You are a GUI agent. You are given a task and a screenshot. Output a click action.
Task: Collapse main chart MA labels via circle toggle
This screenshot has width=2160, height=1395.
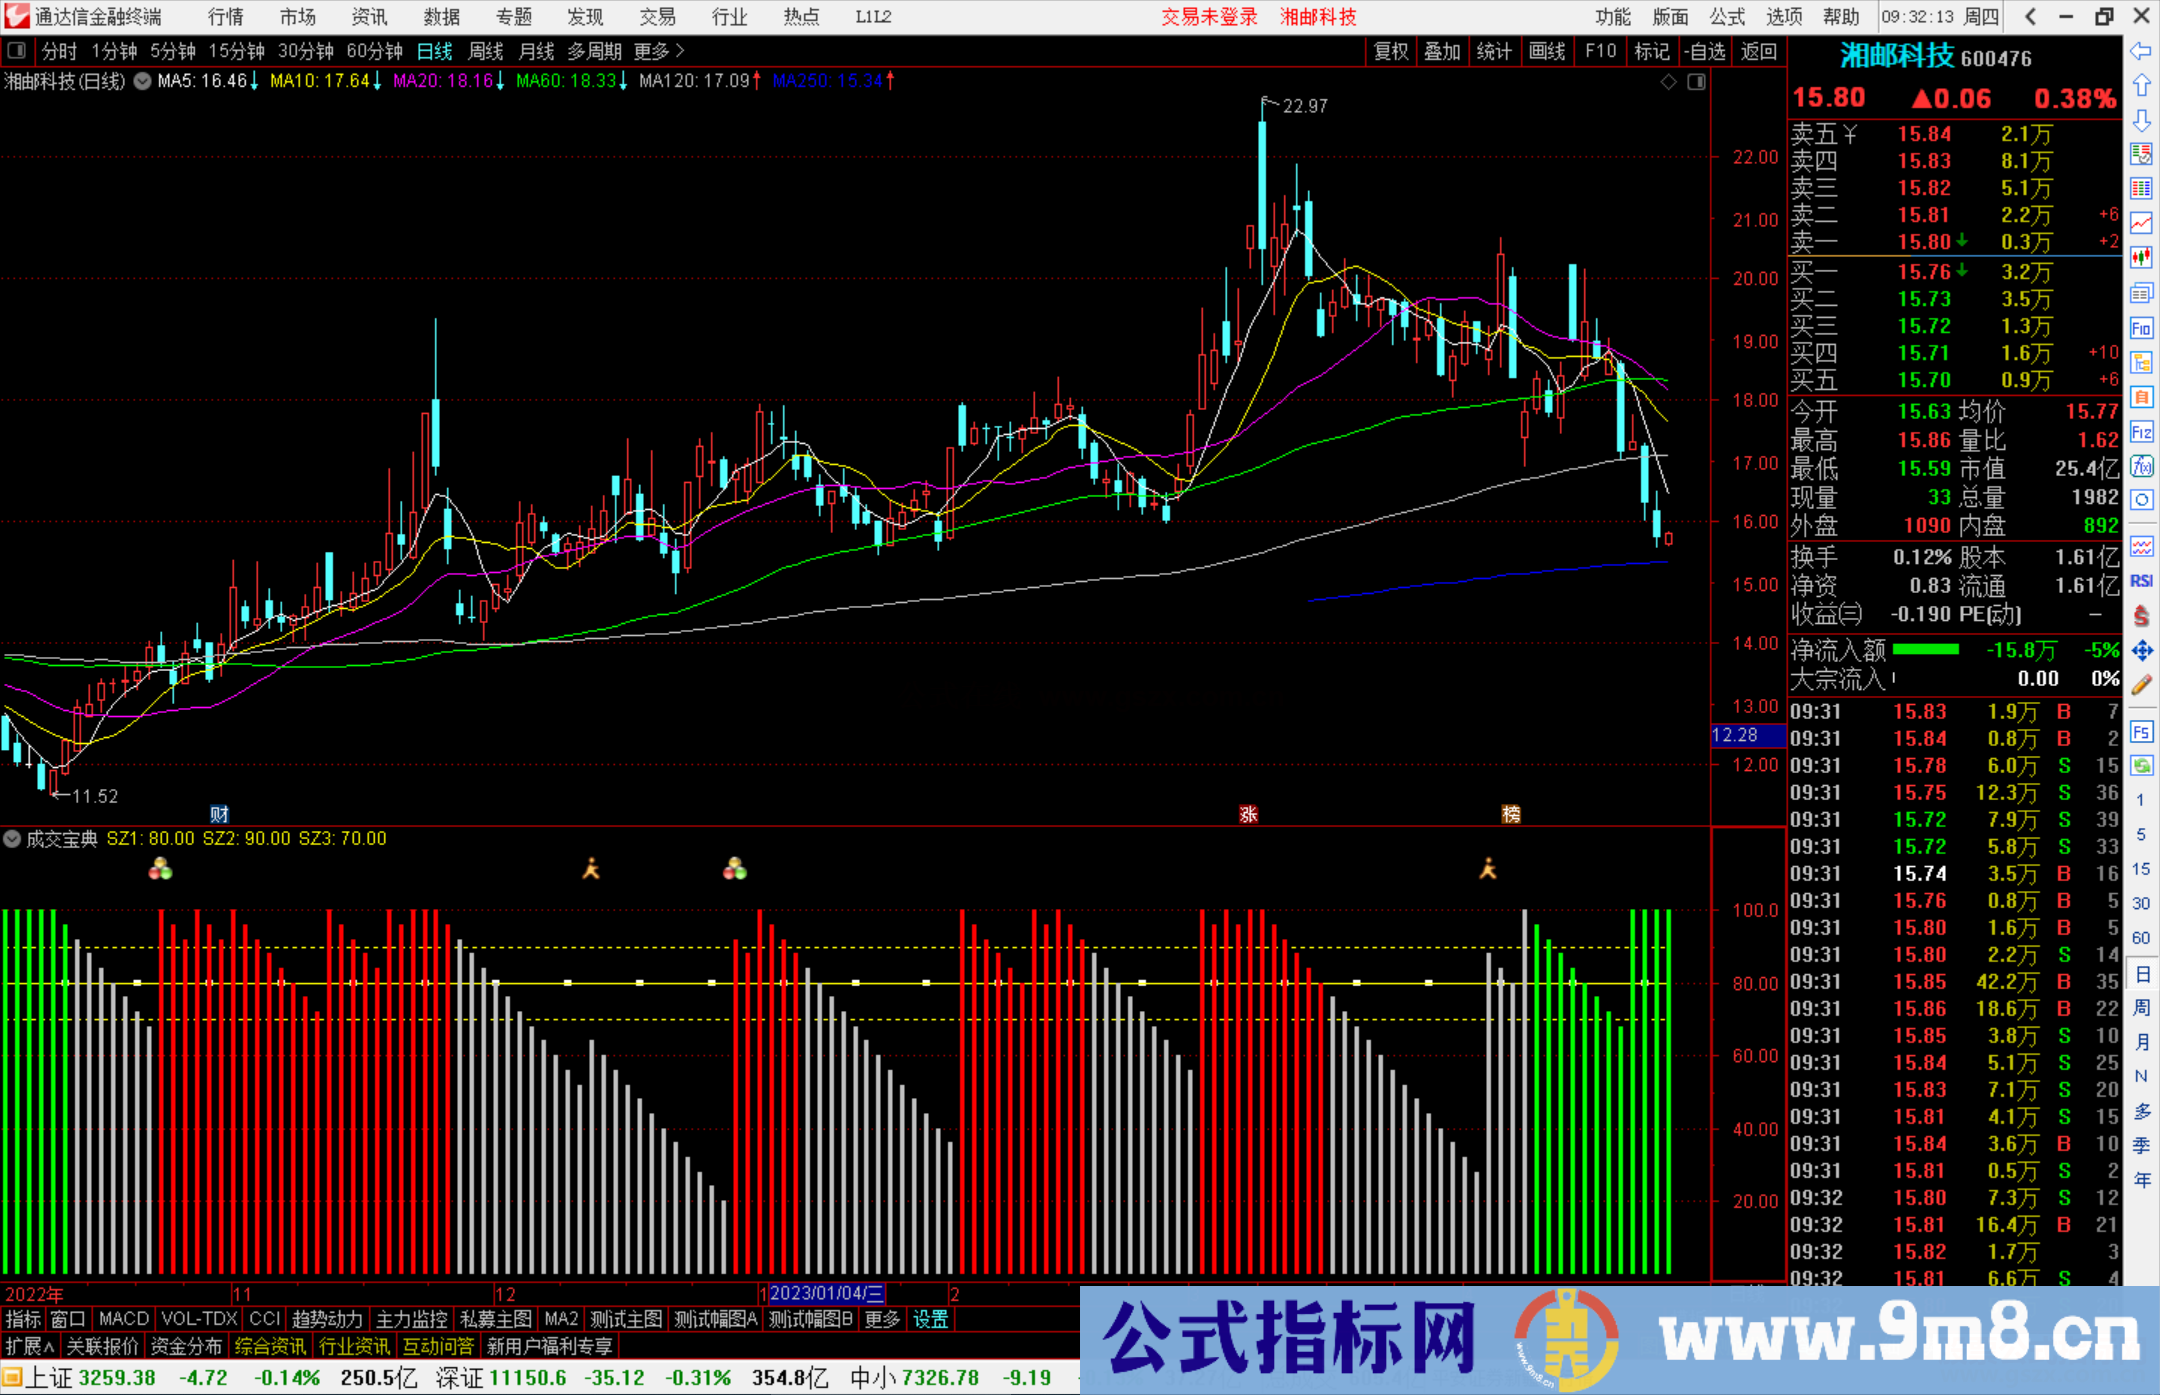pyautogui.click(x=142, y=82)
